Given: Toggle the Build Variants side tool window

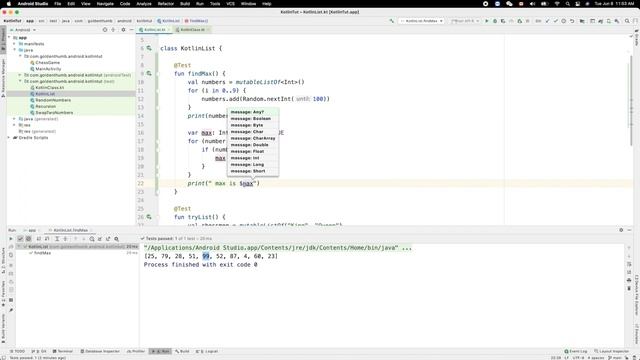Looking at the screenshot, I should (x=3, y=327).
